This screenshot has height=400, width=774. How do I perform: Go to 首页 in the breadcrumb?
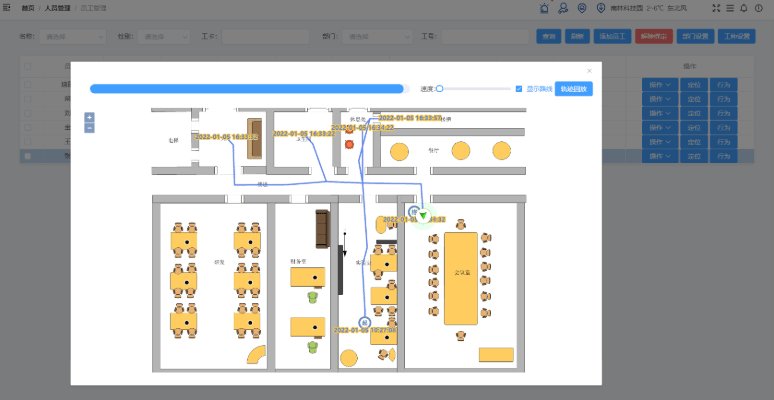28,8
